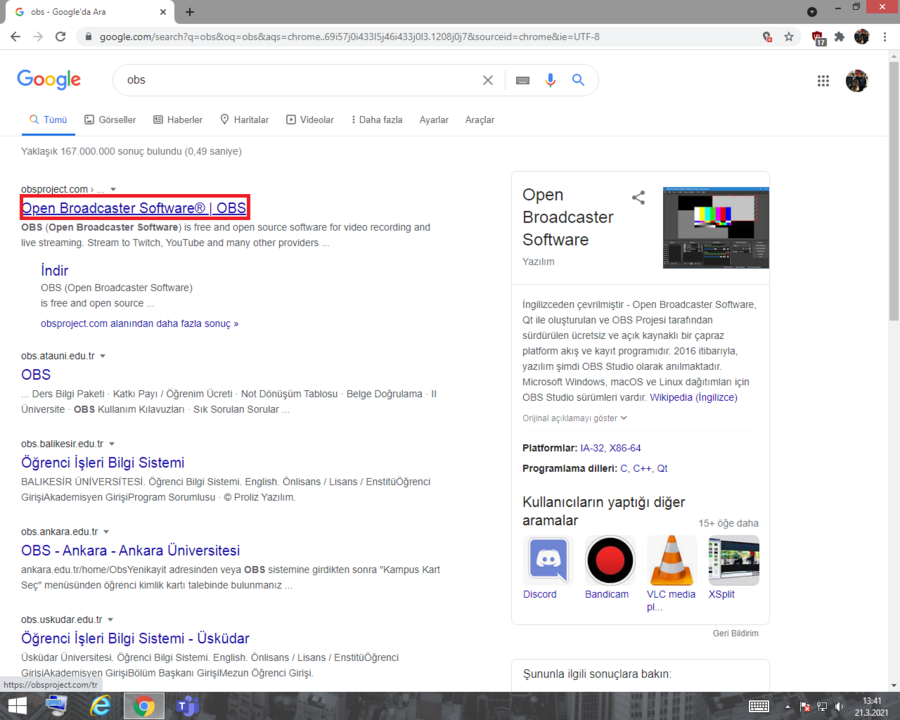This screenshot has width=900, height=720.
Task: Open the Araçlar search tools
Action: (480, 120)
